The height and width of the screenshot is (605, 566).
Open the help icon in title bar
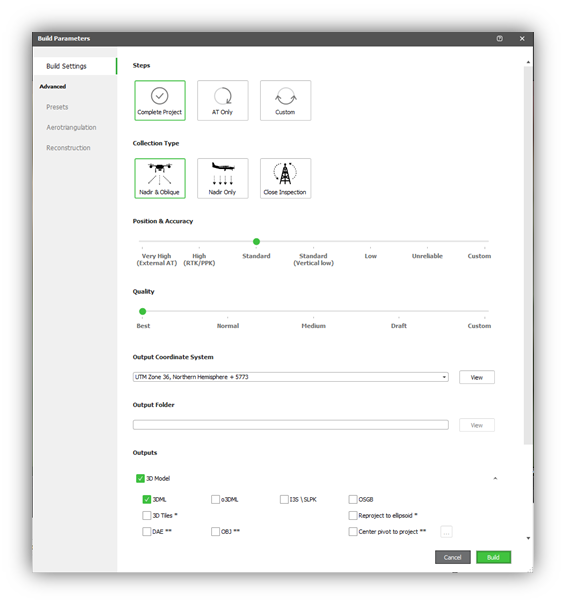[500, 39]
